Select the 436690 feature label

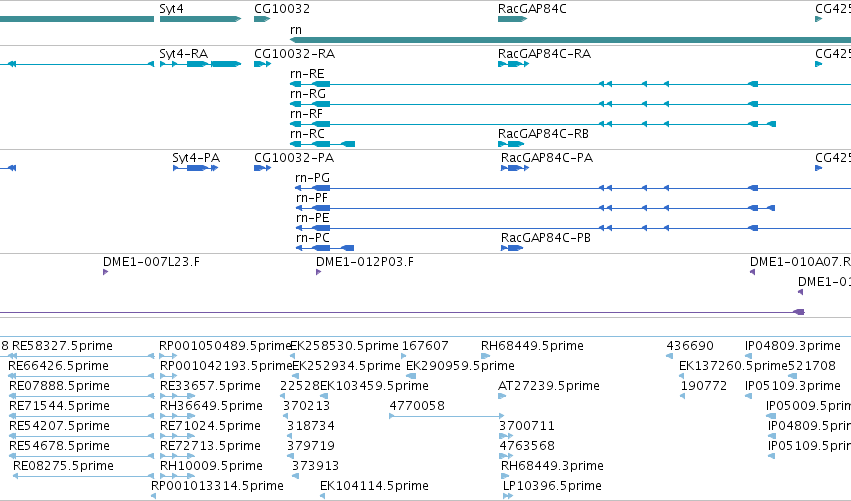[x=690, y=346]
